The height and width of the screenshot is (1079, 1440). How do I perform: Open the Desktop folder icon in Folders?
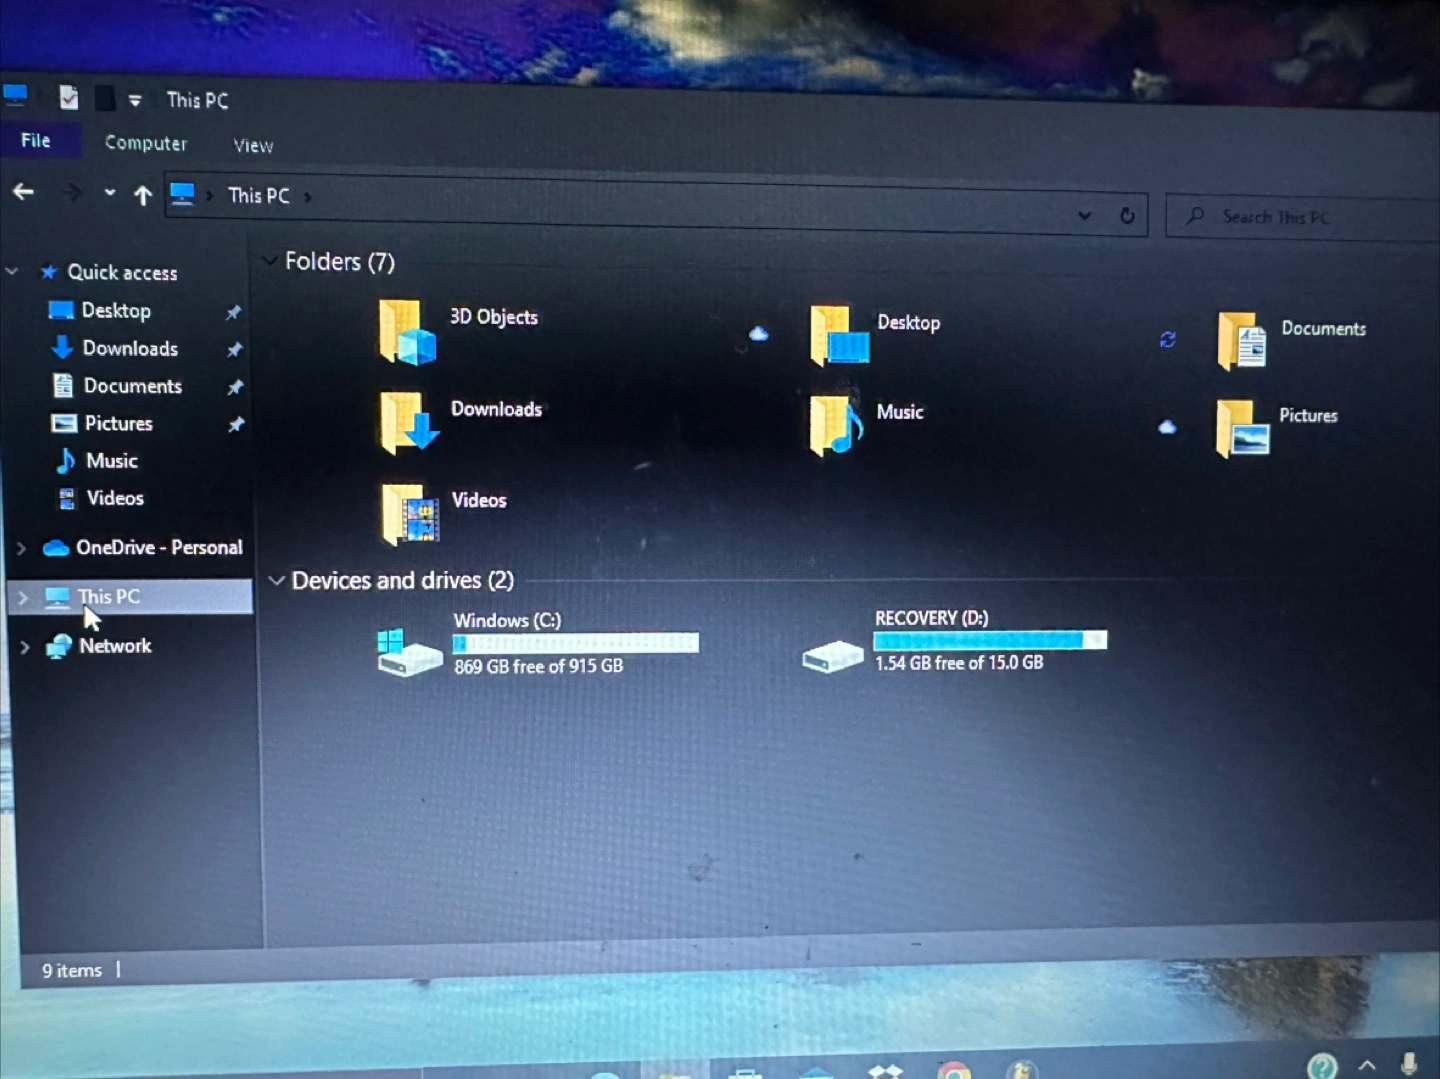coord(838,337)
